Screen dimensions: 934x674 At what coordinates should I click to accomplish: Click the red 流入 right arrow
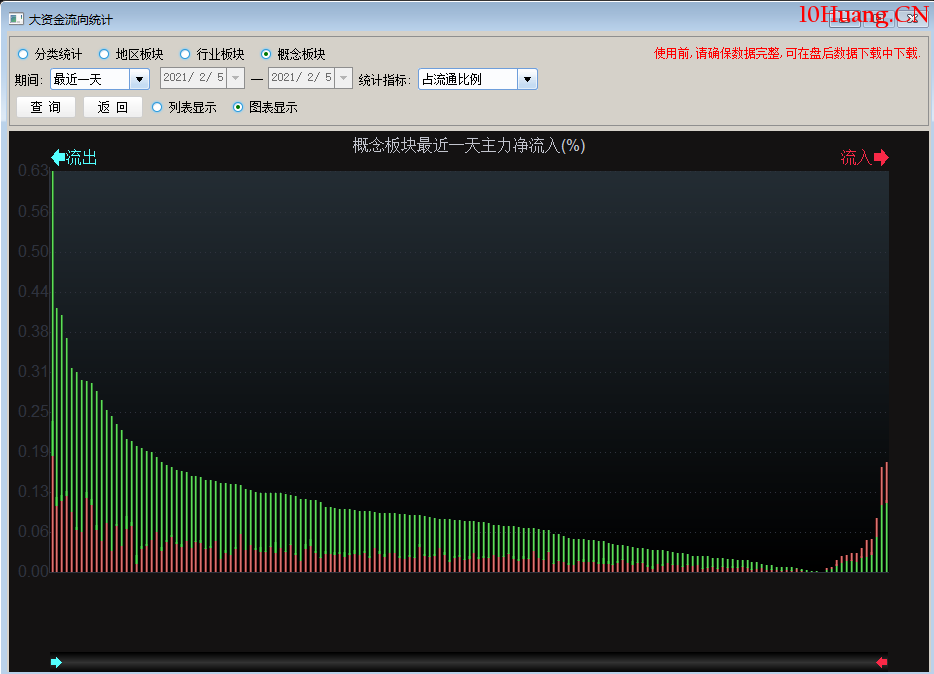(x=881, y=157)
